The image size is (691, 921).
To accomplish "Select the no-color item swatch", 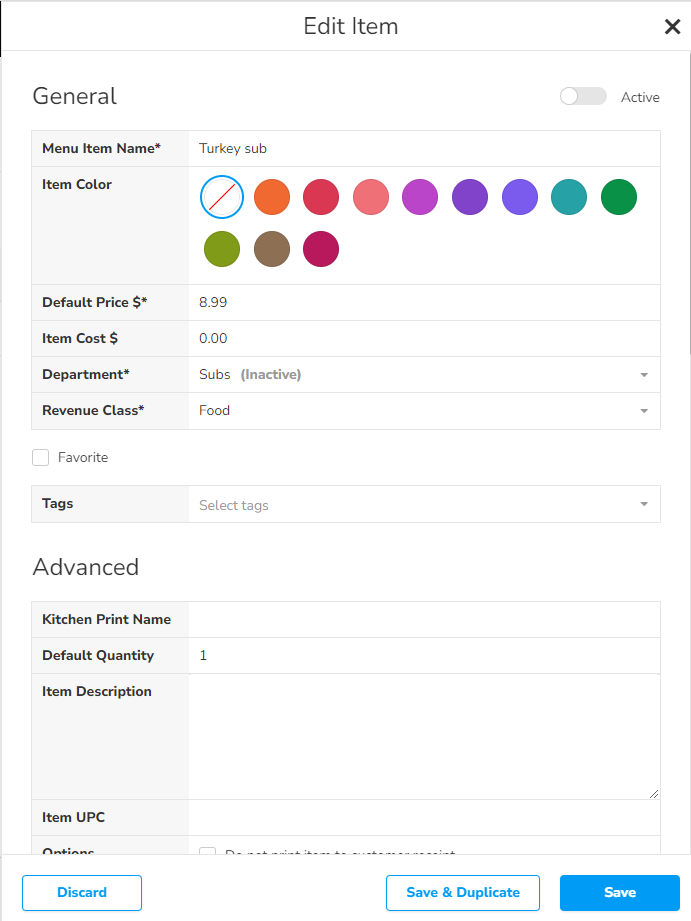I will 222,197.
